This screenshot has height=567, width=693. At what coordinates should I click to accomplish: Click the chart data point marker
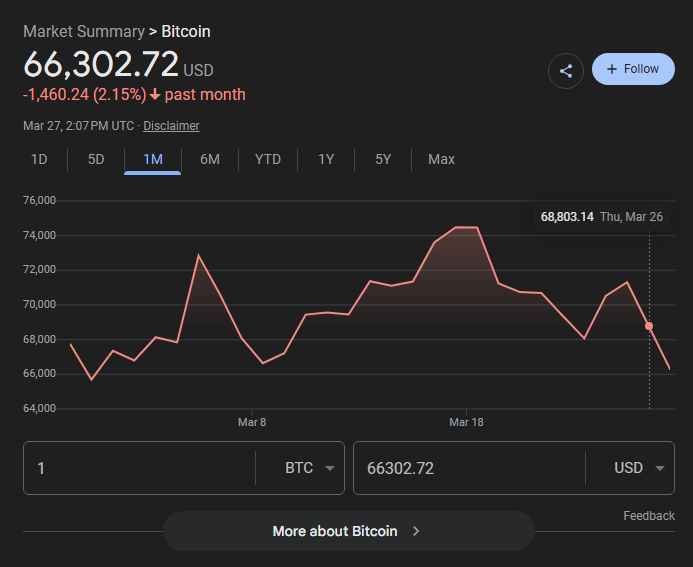pyautogui.click(x=649, y=326)
